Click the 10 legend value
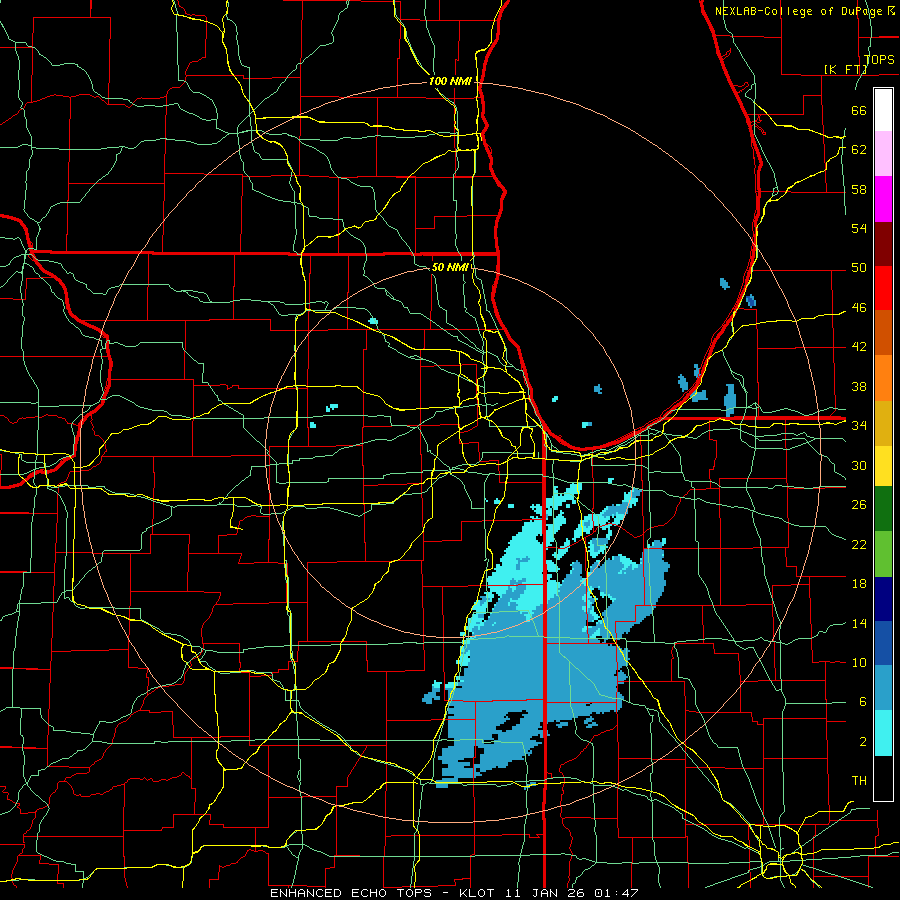900x900 pixels. tap(859, 662)
